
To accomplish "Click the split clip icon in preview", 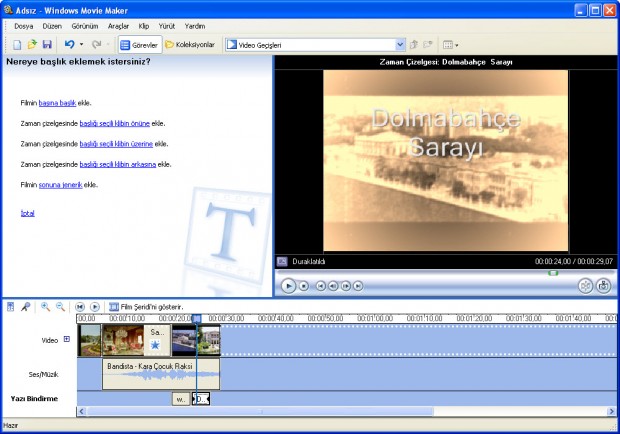I will (585, 285).
